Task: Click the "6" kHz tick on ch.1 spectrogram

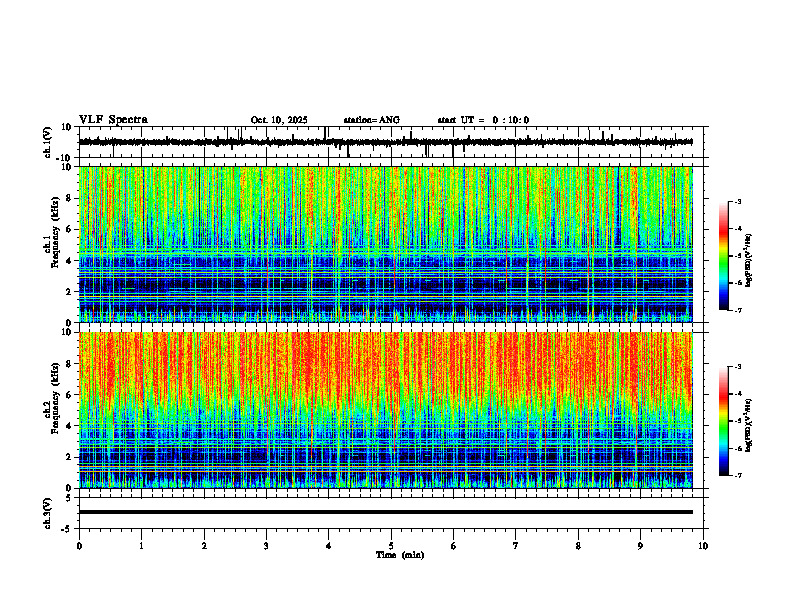Action: [70, 230]
